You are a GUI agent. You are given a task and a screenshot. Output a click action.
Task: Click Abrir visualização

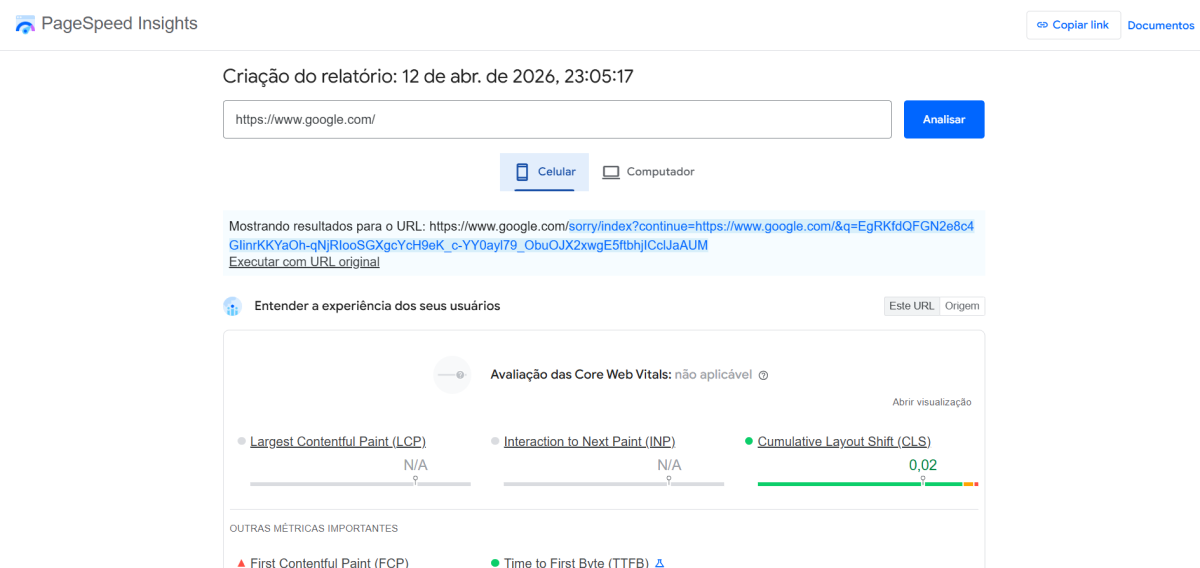[932, 402]
